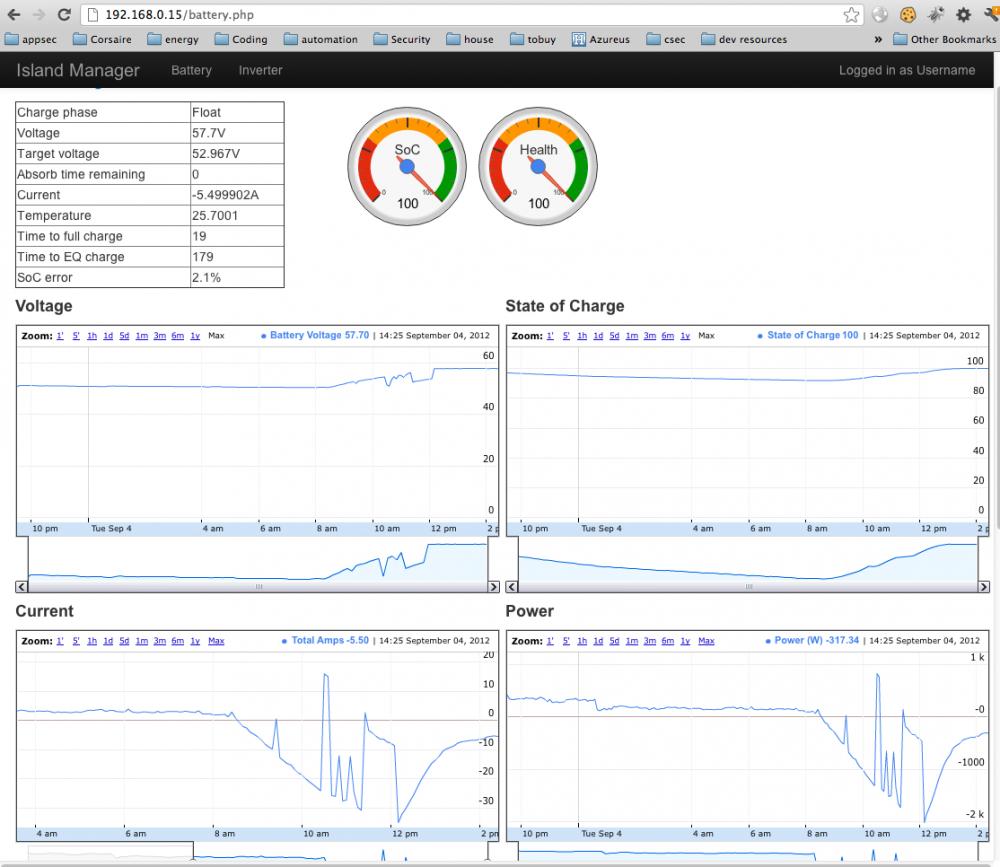The image size is (1000, 867).
Task: Reload the battery.php page
Action: pyautogui.click(x=64, y=14)
